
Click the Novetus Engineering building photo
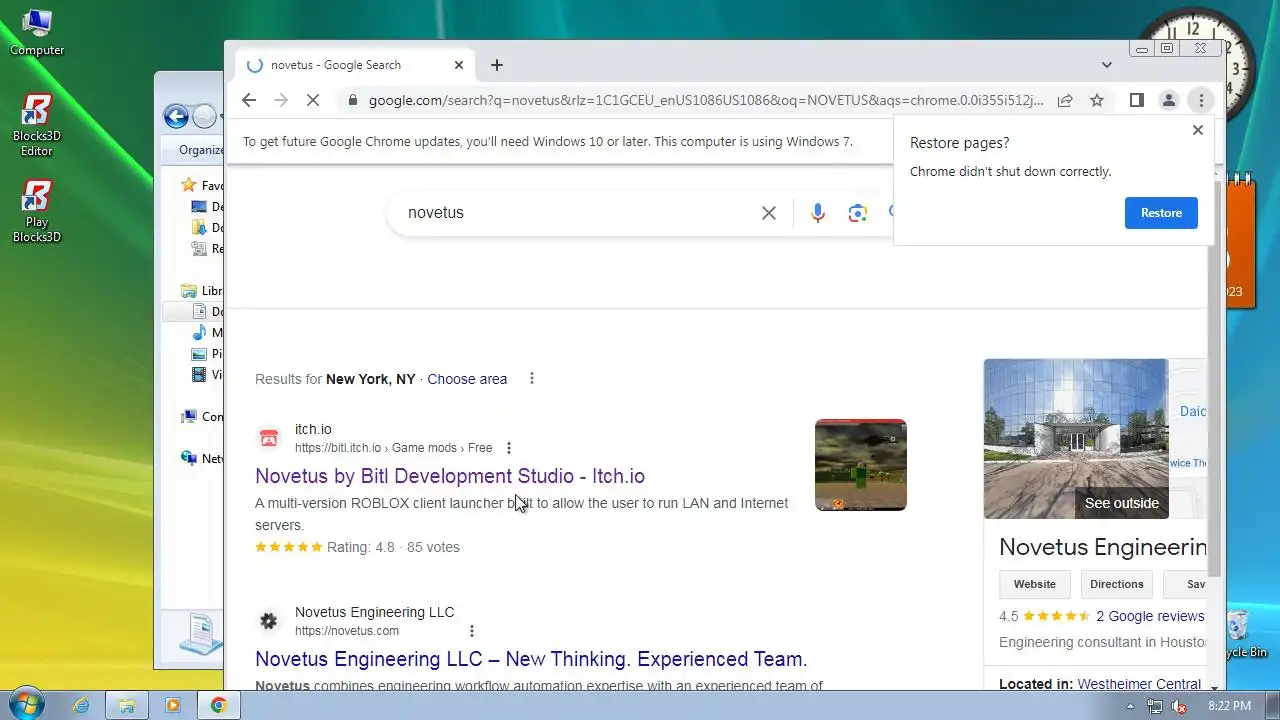click(x=1076, y=439)
